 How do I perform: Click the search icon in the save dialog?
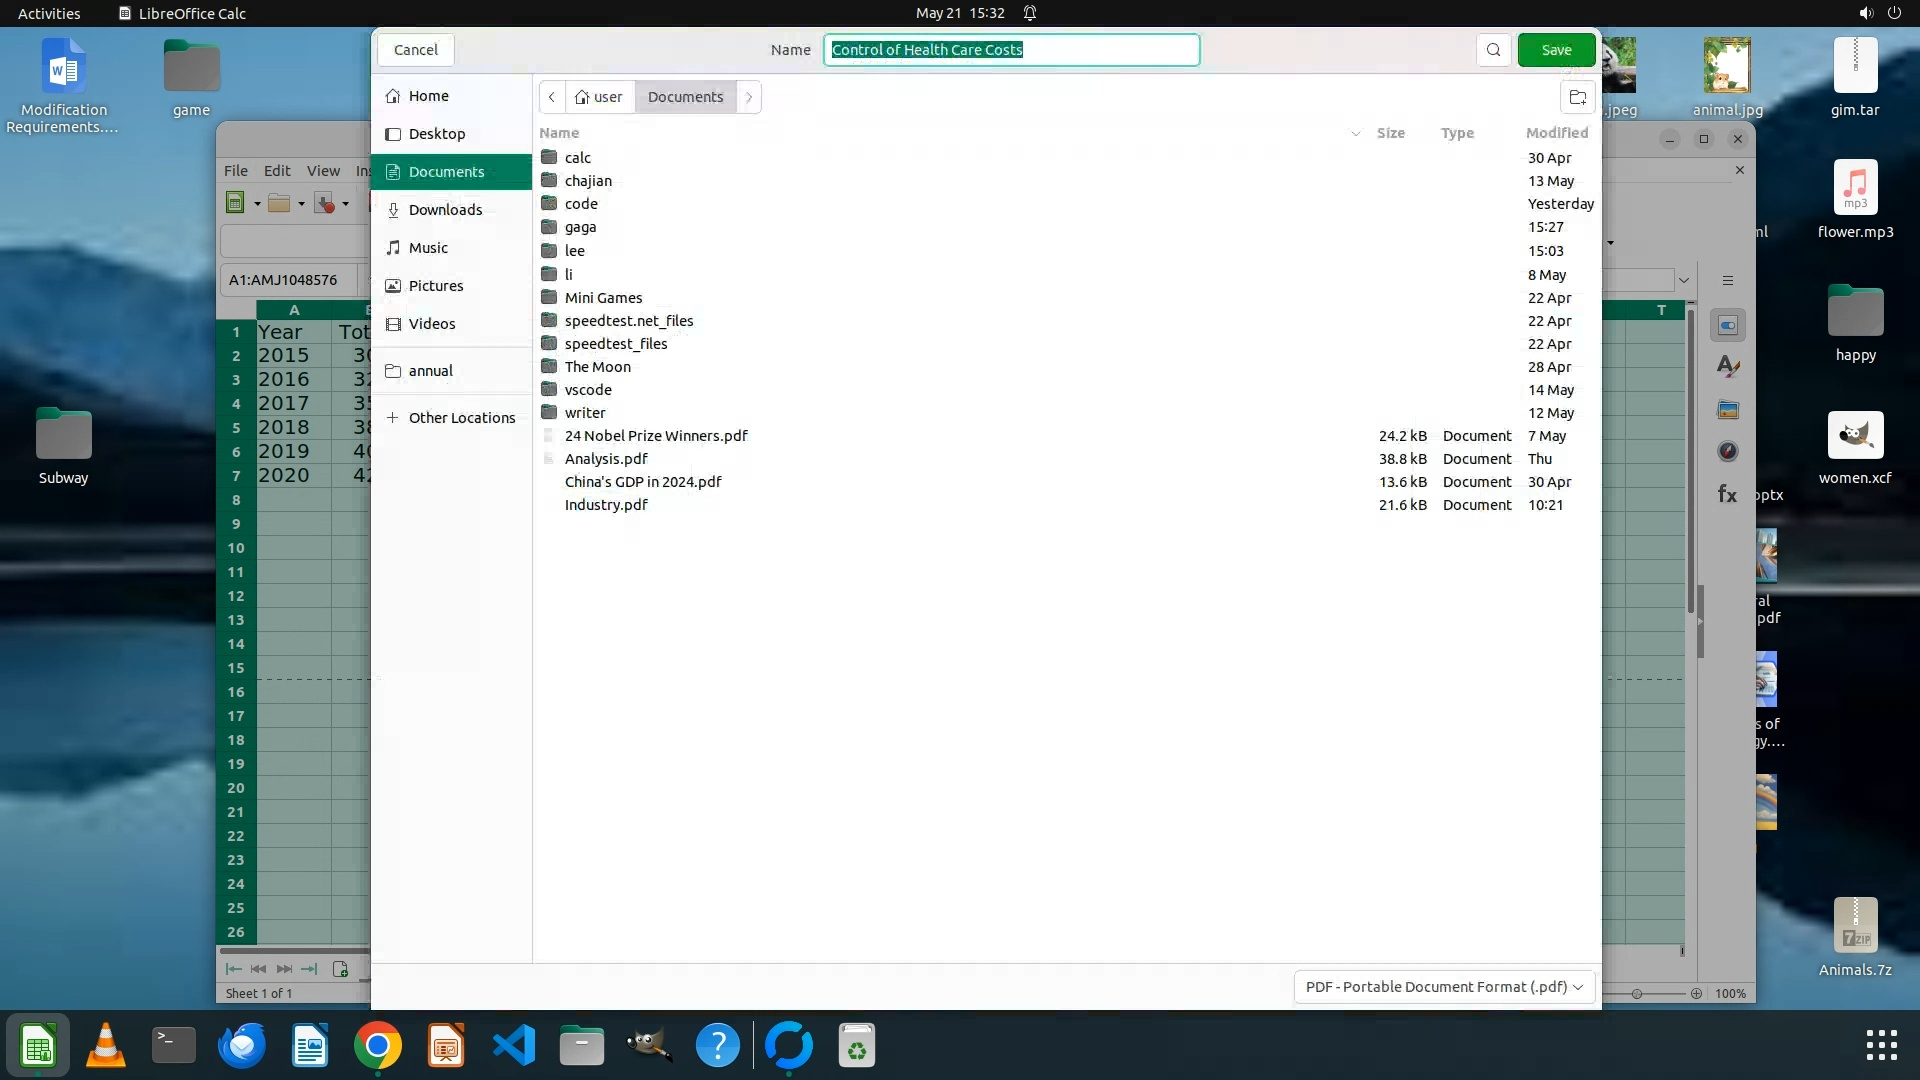point(1493,50)
